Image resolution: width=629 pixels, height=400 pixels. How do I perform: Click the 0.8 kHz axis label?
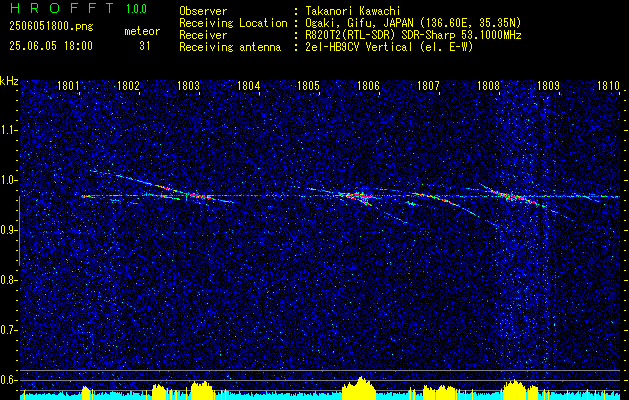coord(8,280)
